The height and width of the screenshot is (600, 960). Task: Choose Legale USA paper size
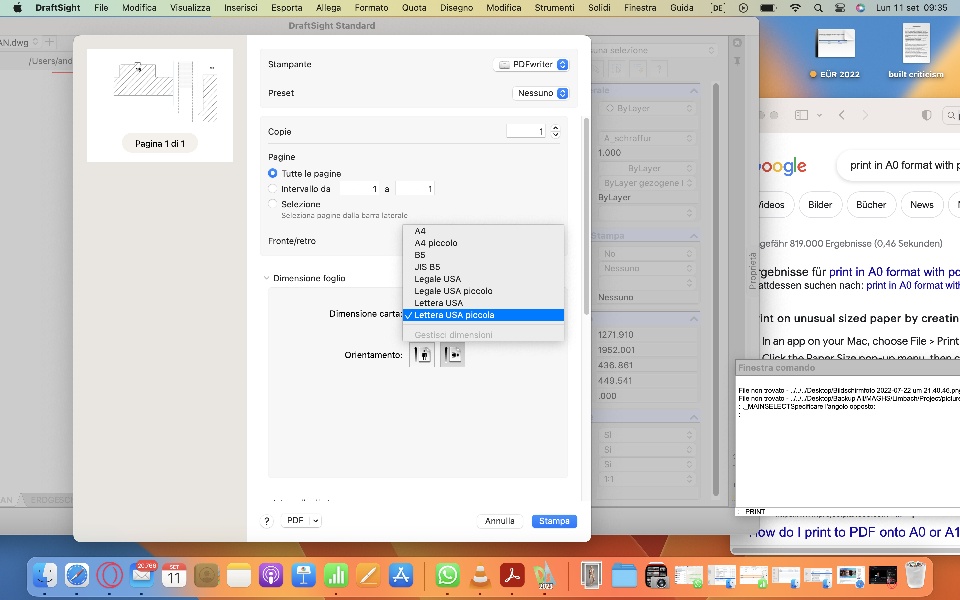pyautogui.click(x=483, y=279)
